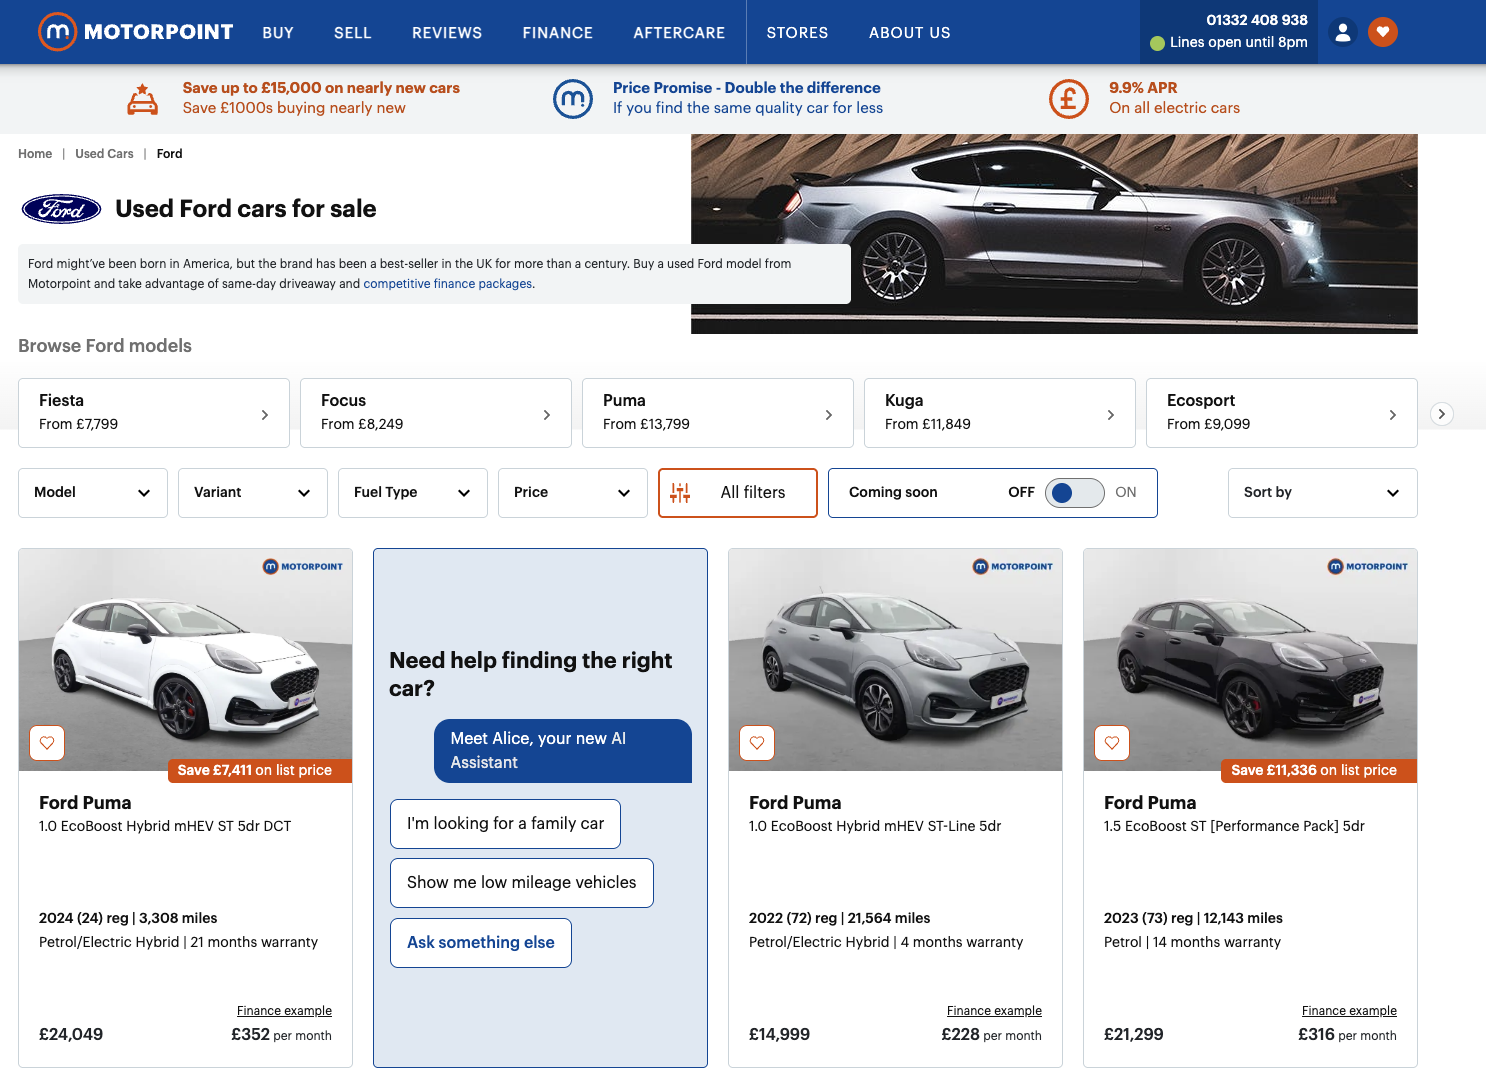Open ABOUT US in navigation
The height and width of the screenshot is (1081, 1486).
click(x=910, y=33)
